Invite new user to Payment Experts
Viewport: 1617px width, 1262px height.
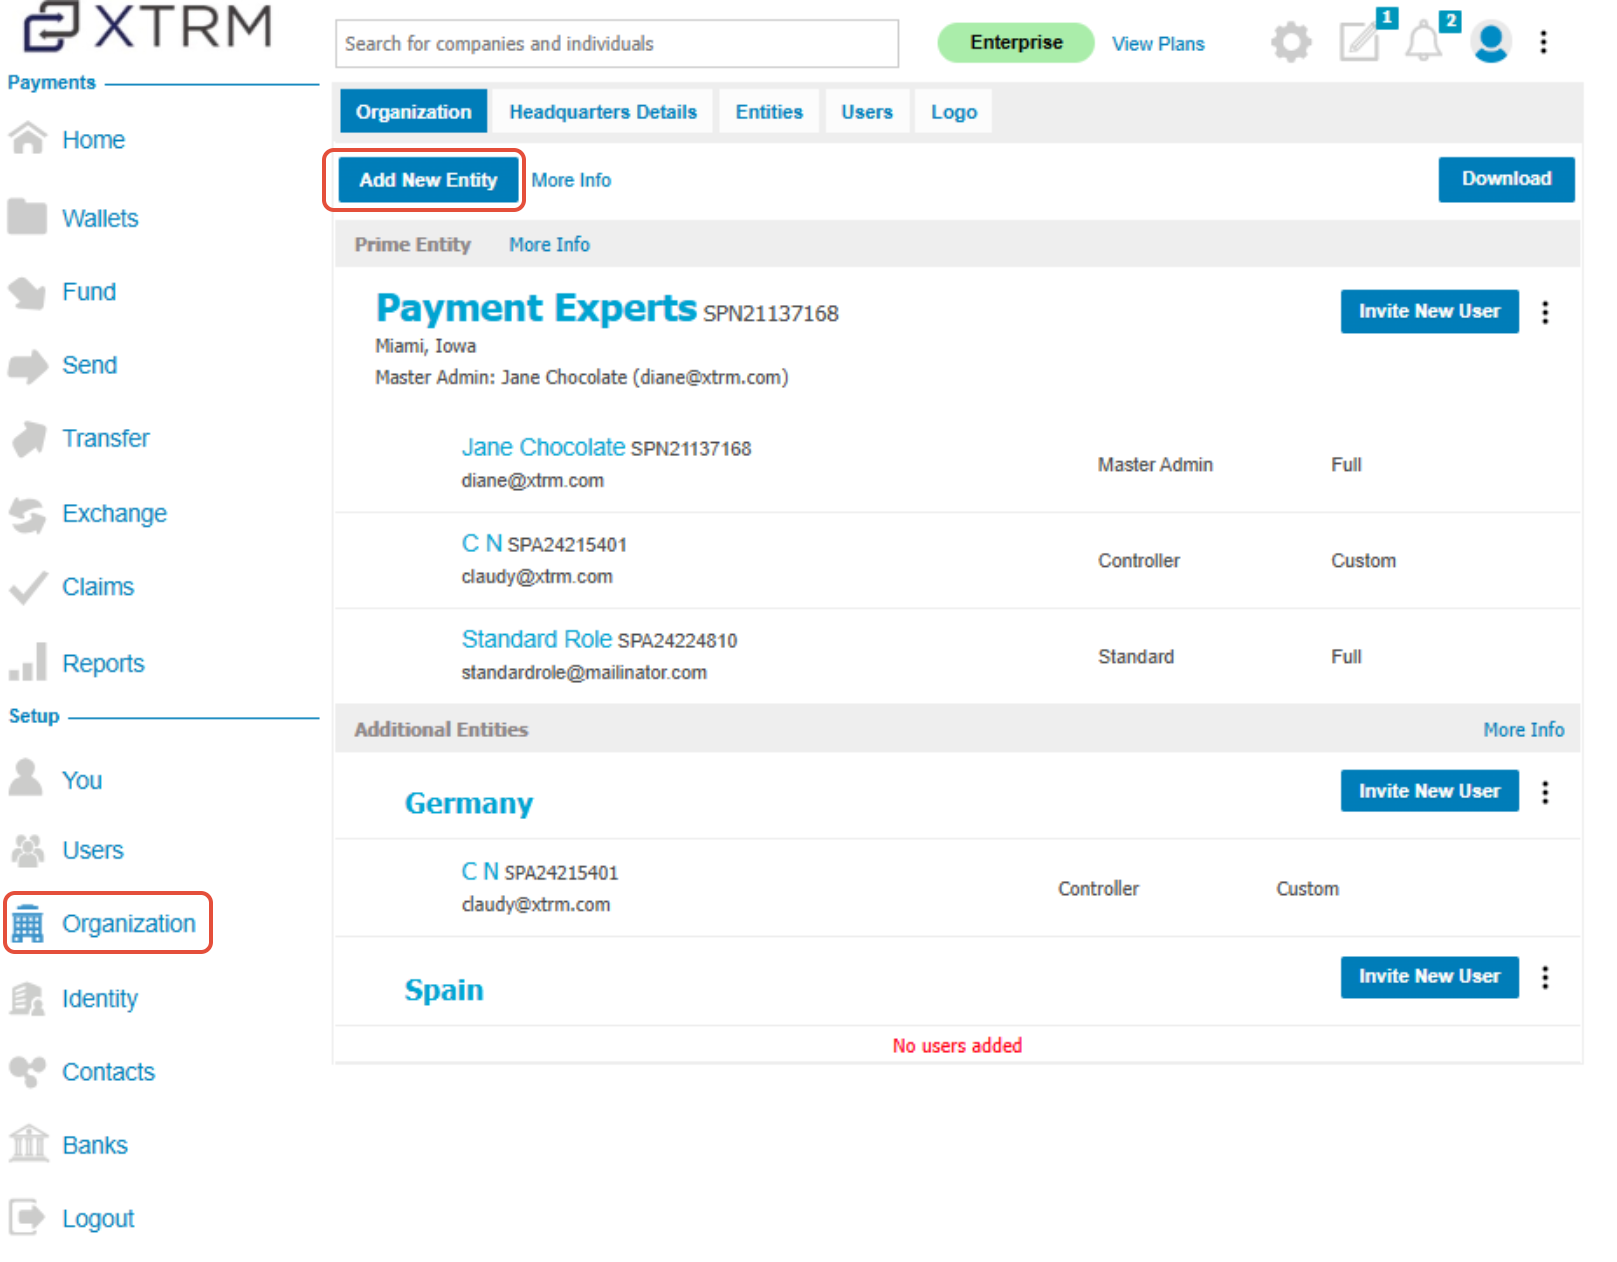[1429, 311]
